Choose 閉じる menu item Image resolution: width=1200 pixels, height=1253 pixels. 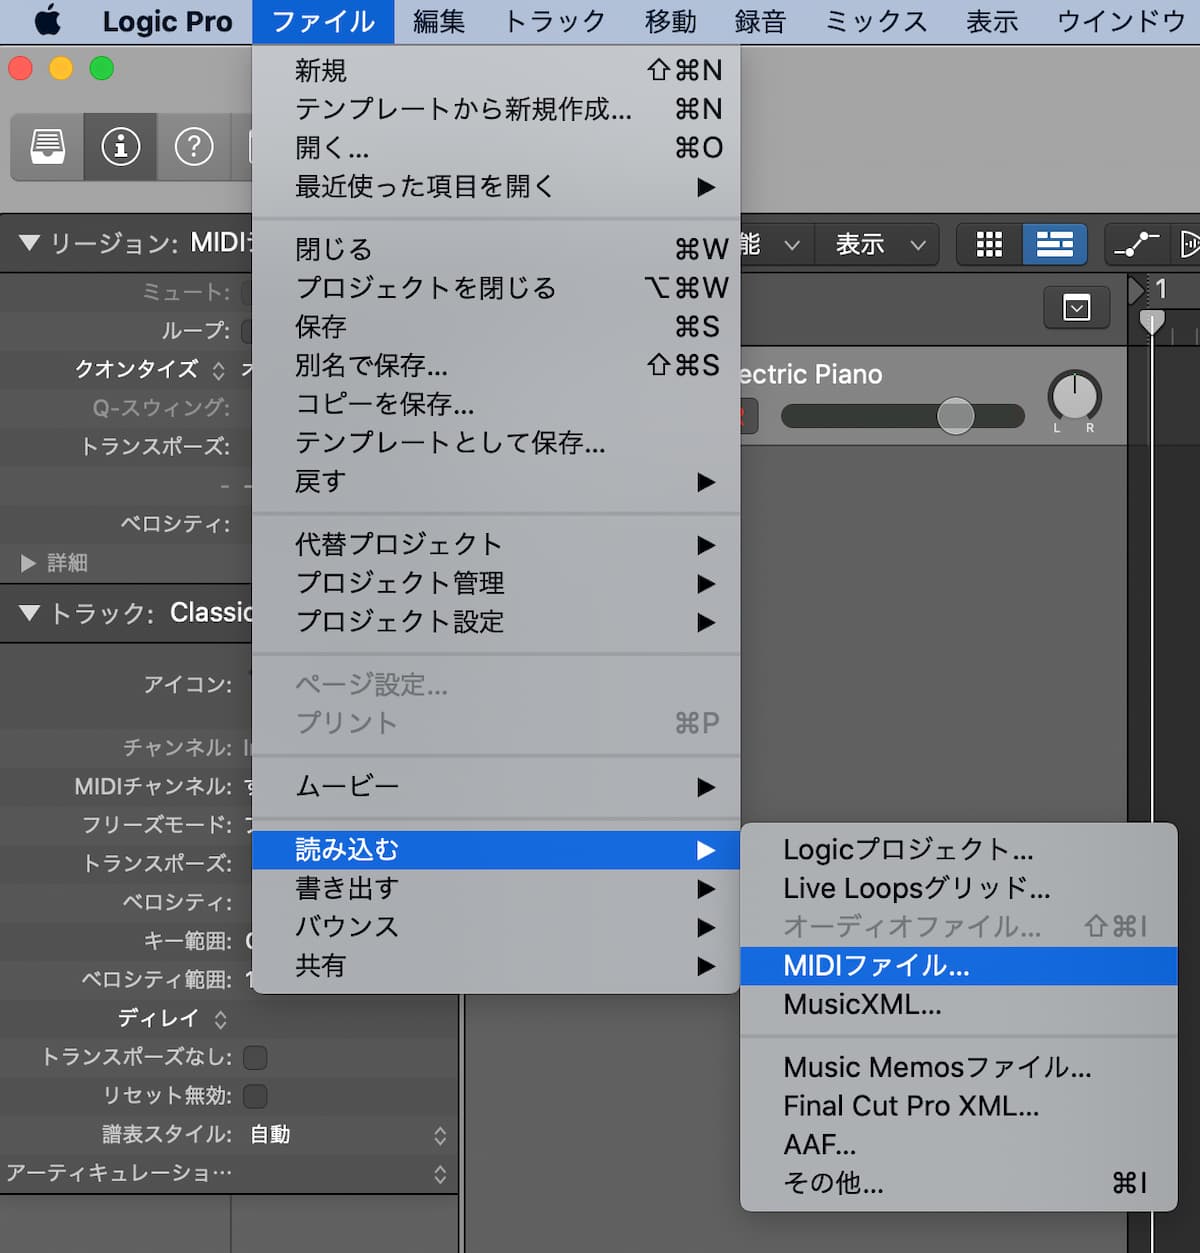(x=496, y=249)
